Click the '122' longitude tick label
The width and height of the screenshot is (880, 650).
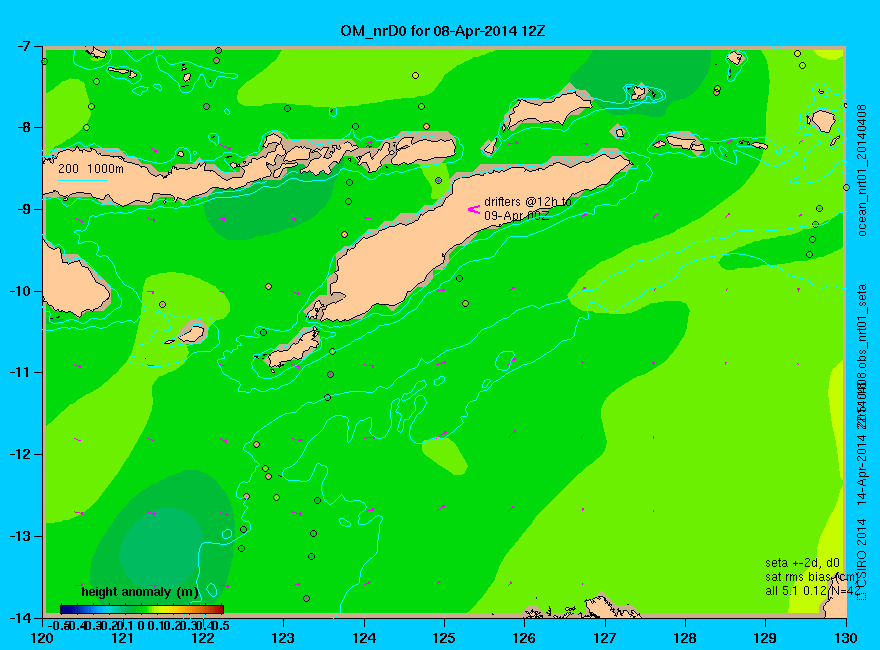click(203, 638)
